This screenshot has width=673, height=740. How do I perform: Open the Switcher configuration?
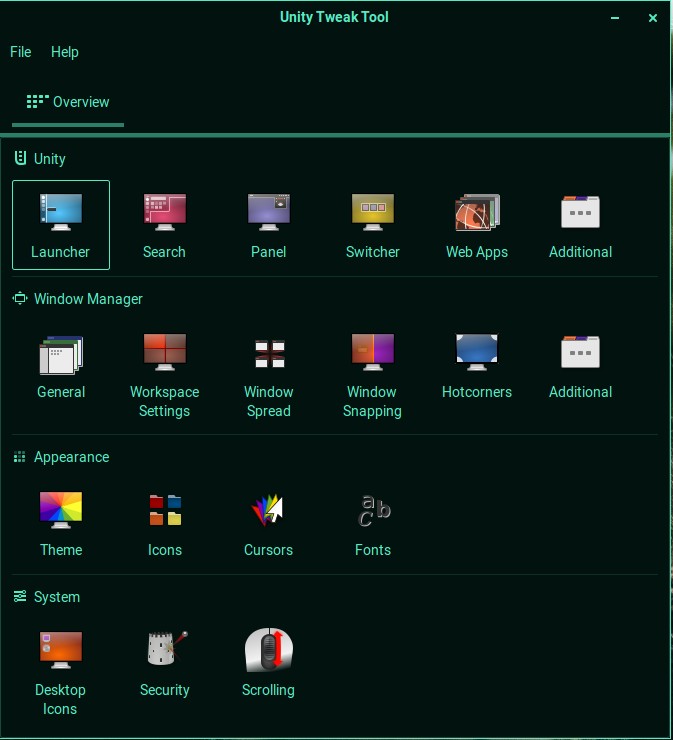(372, 224)
